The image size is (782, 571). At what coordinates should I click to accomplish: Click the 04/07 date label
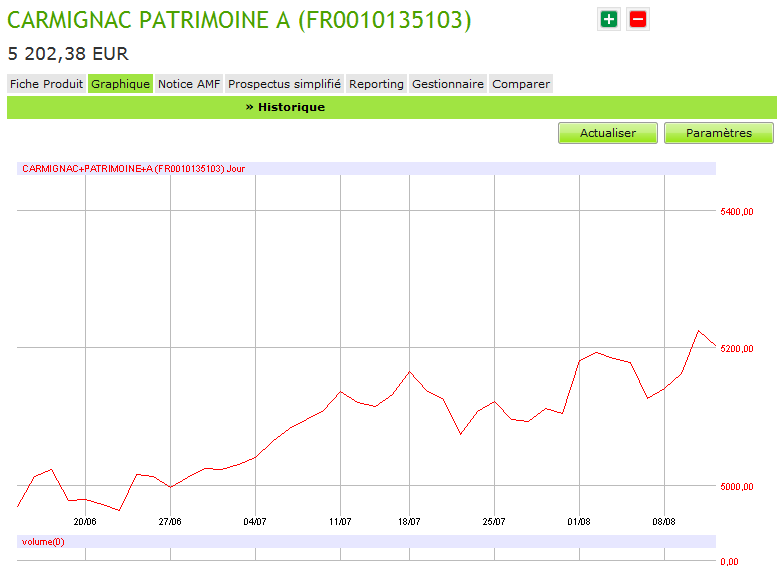(255, 522)
